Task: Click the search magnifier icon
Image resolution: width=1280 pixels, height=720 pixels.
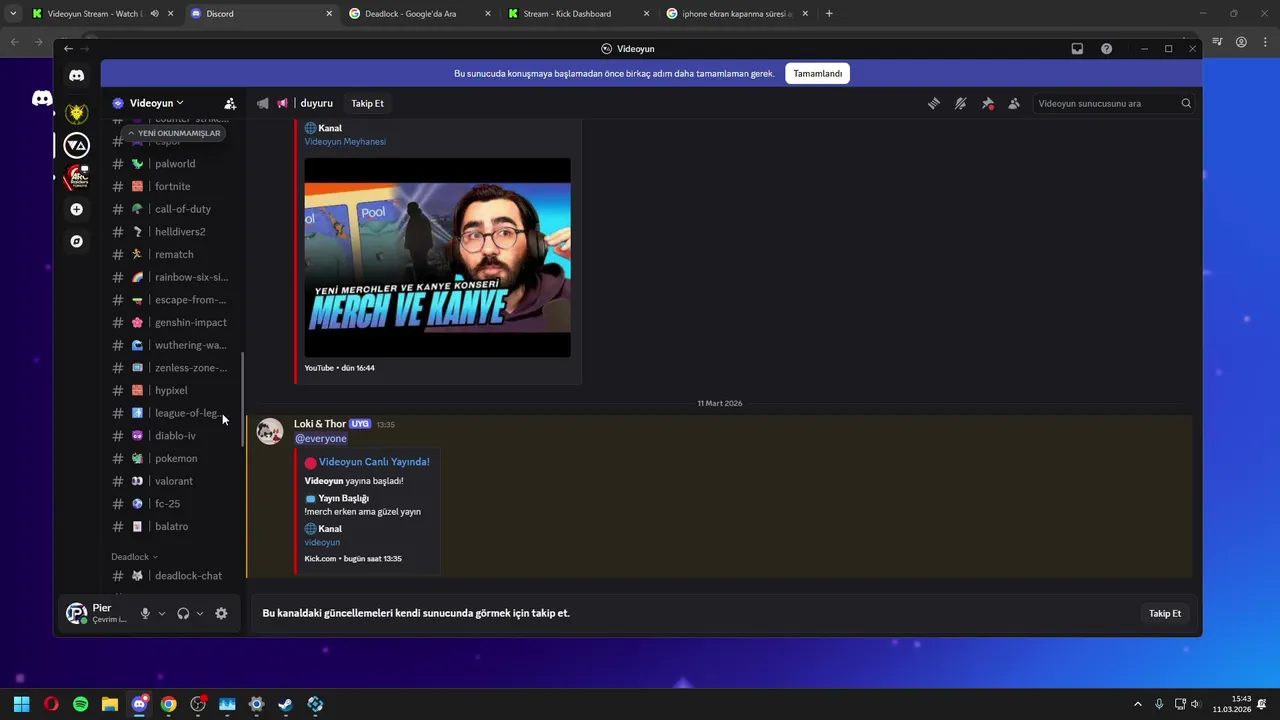Action: (1186, 103)
